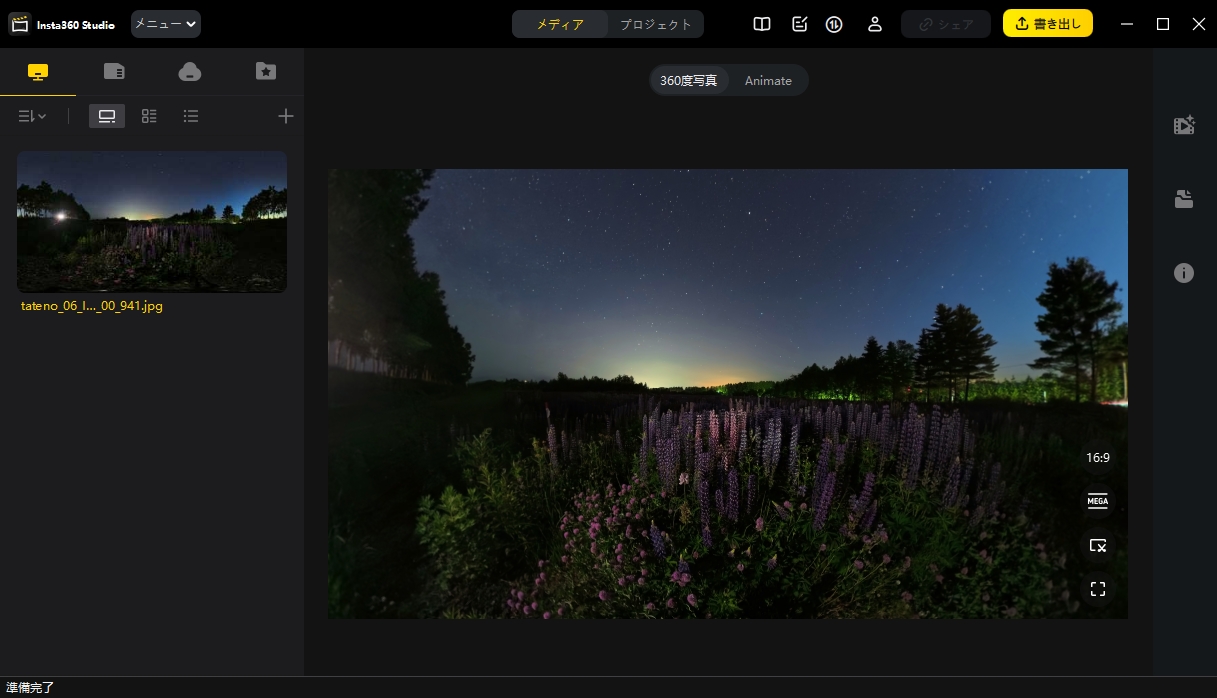1217x698 pixels.
Task: Open the feedback editor icon
Action: (x=799, y=23)
